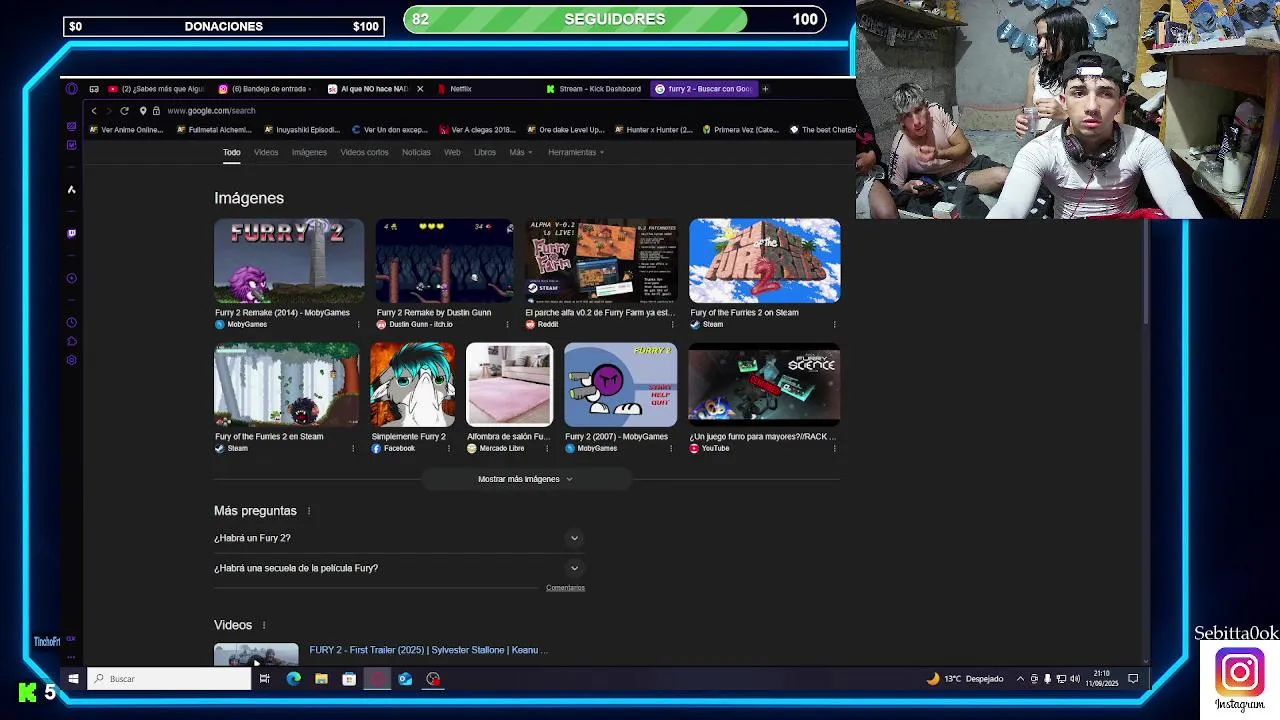Open the pink Alfombra de salón thumbnail

(509, 385)
